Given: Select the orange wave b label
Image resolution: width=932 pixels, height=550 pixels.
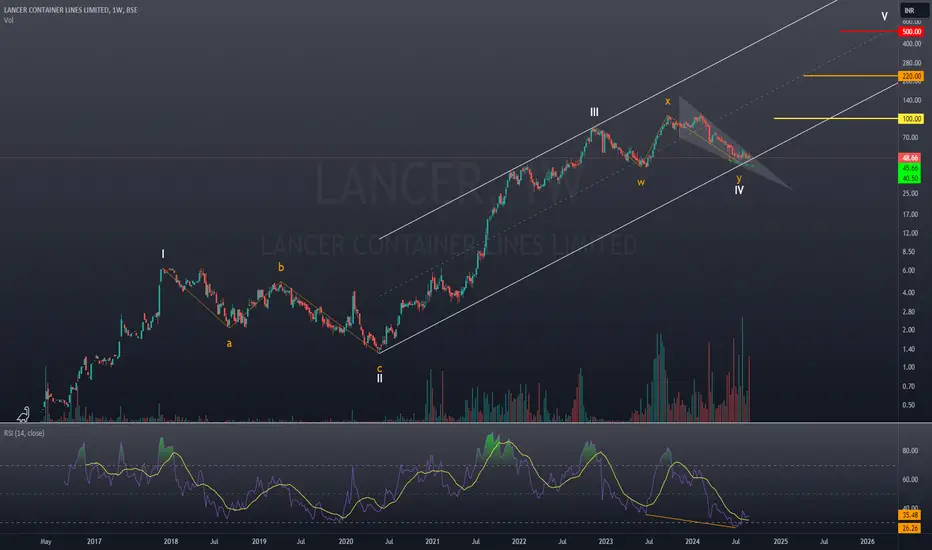Looking at the screenshot, I should pyautogui.click(x=281, y=268).
